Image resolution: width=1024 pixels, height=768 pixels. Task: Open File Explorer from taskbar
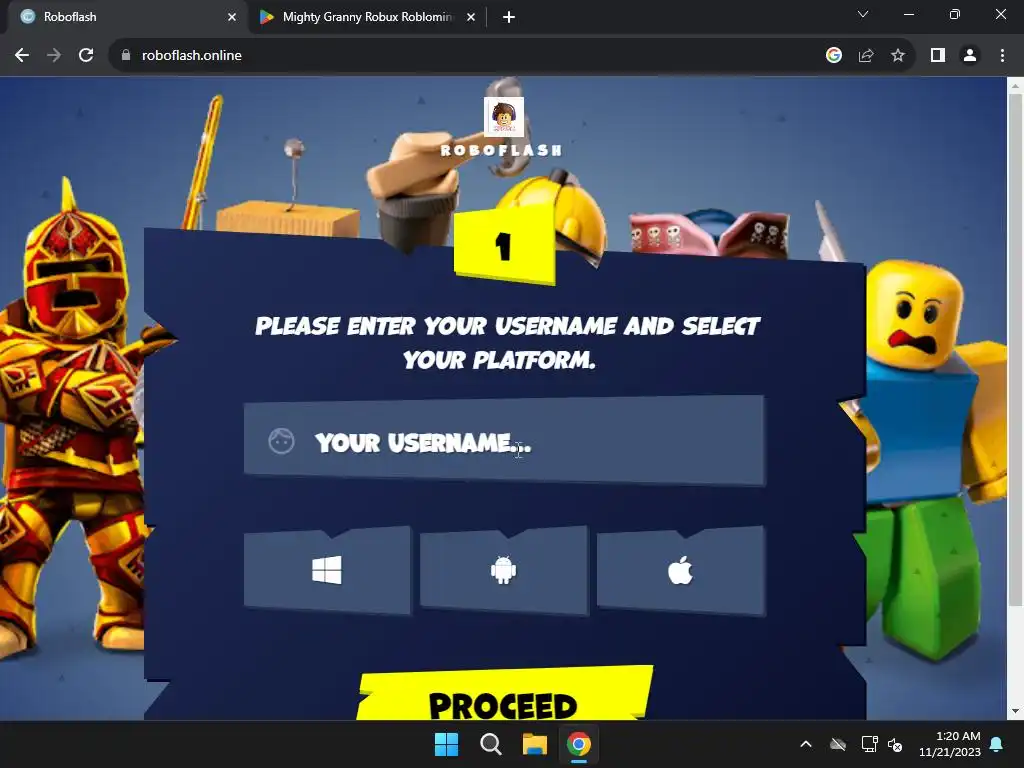534,744
